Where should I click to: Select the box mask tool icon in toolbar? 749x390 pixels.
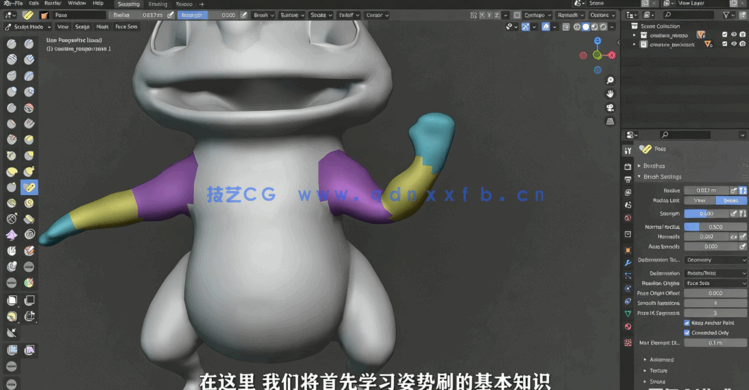tap(11, 301)
